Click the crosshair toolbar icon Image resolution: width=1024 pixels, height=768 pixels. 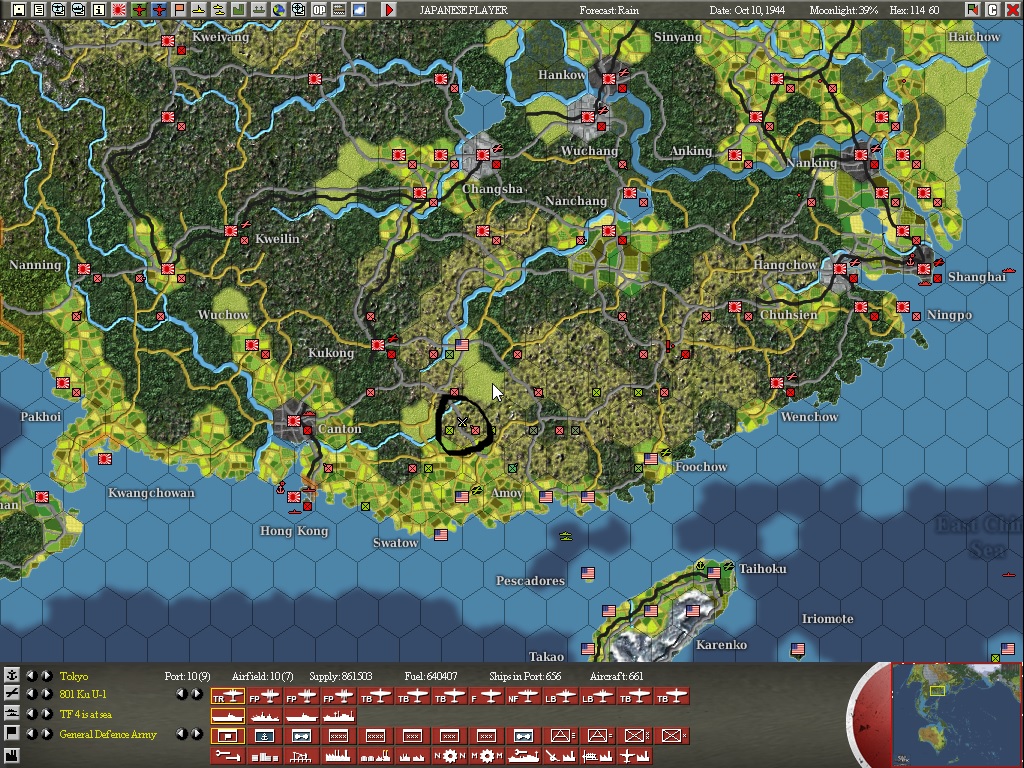tap(299, 10)
